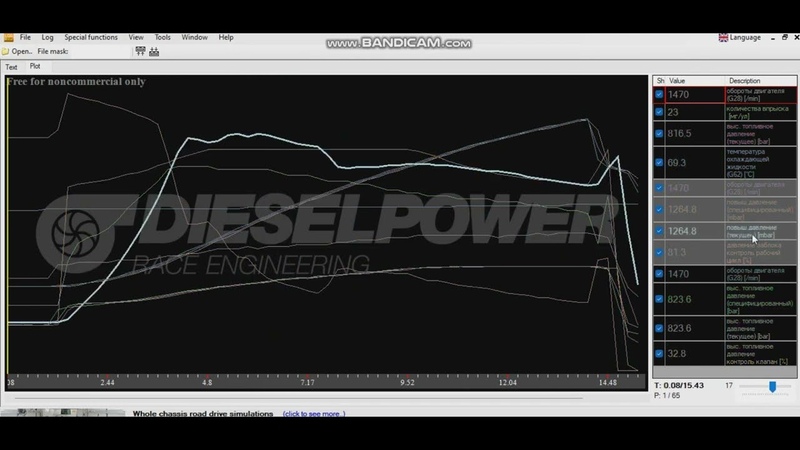Viewport: 800px width, 450px height.
Task: Click the time axis label 2.44
Action: [107, 383]
